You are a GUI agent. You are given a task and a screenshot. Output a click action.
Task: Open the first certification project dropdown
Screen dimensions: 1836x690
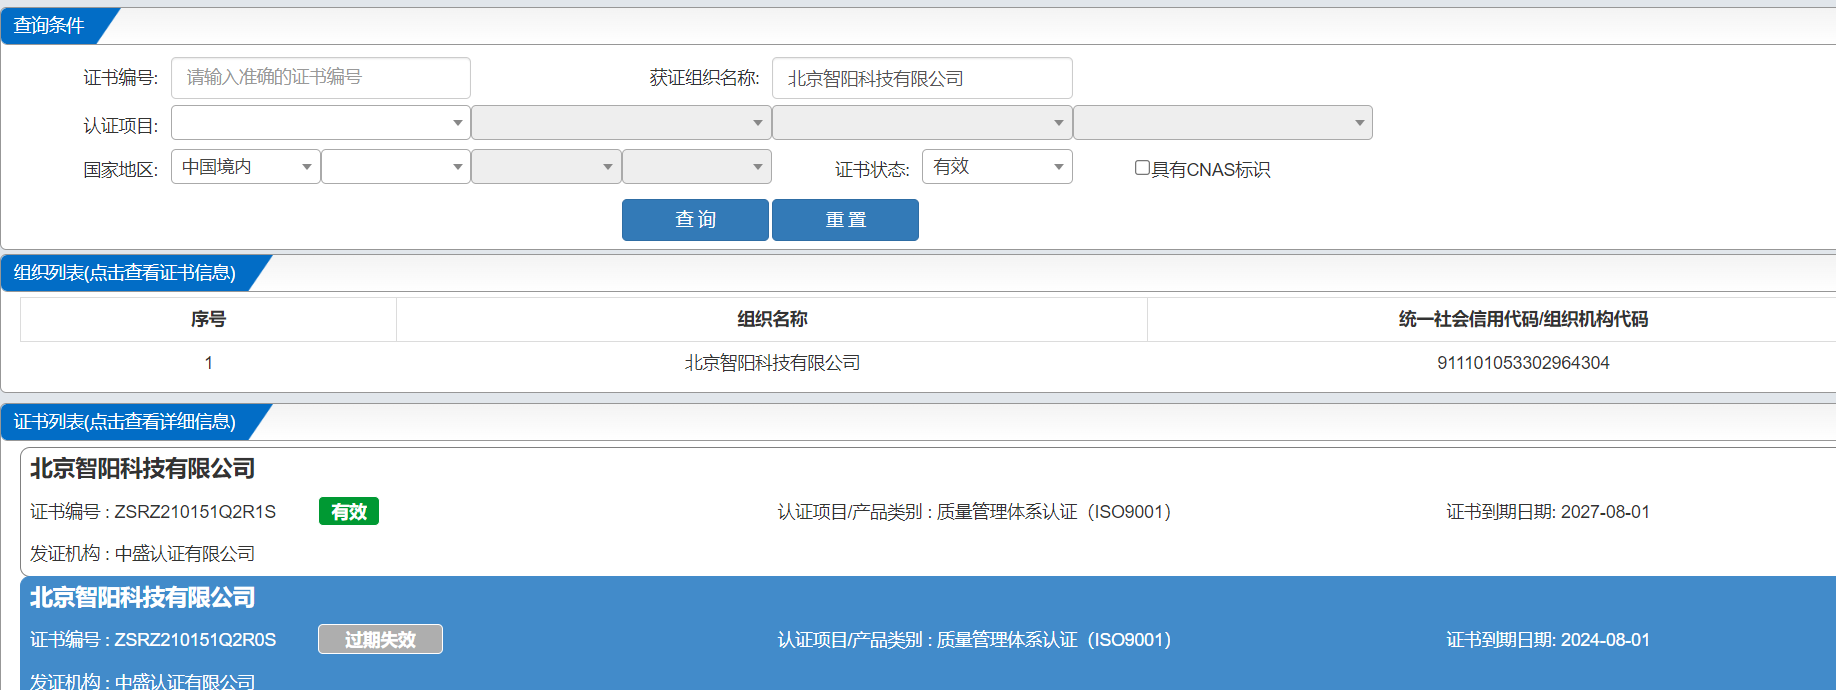click(321, 123)
